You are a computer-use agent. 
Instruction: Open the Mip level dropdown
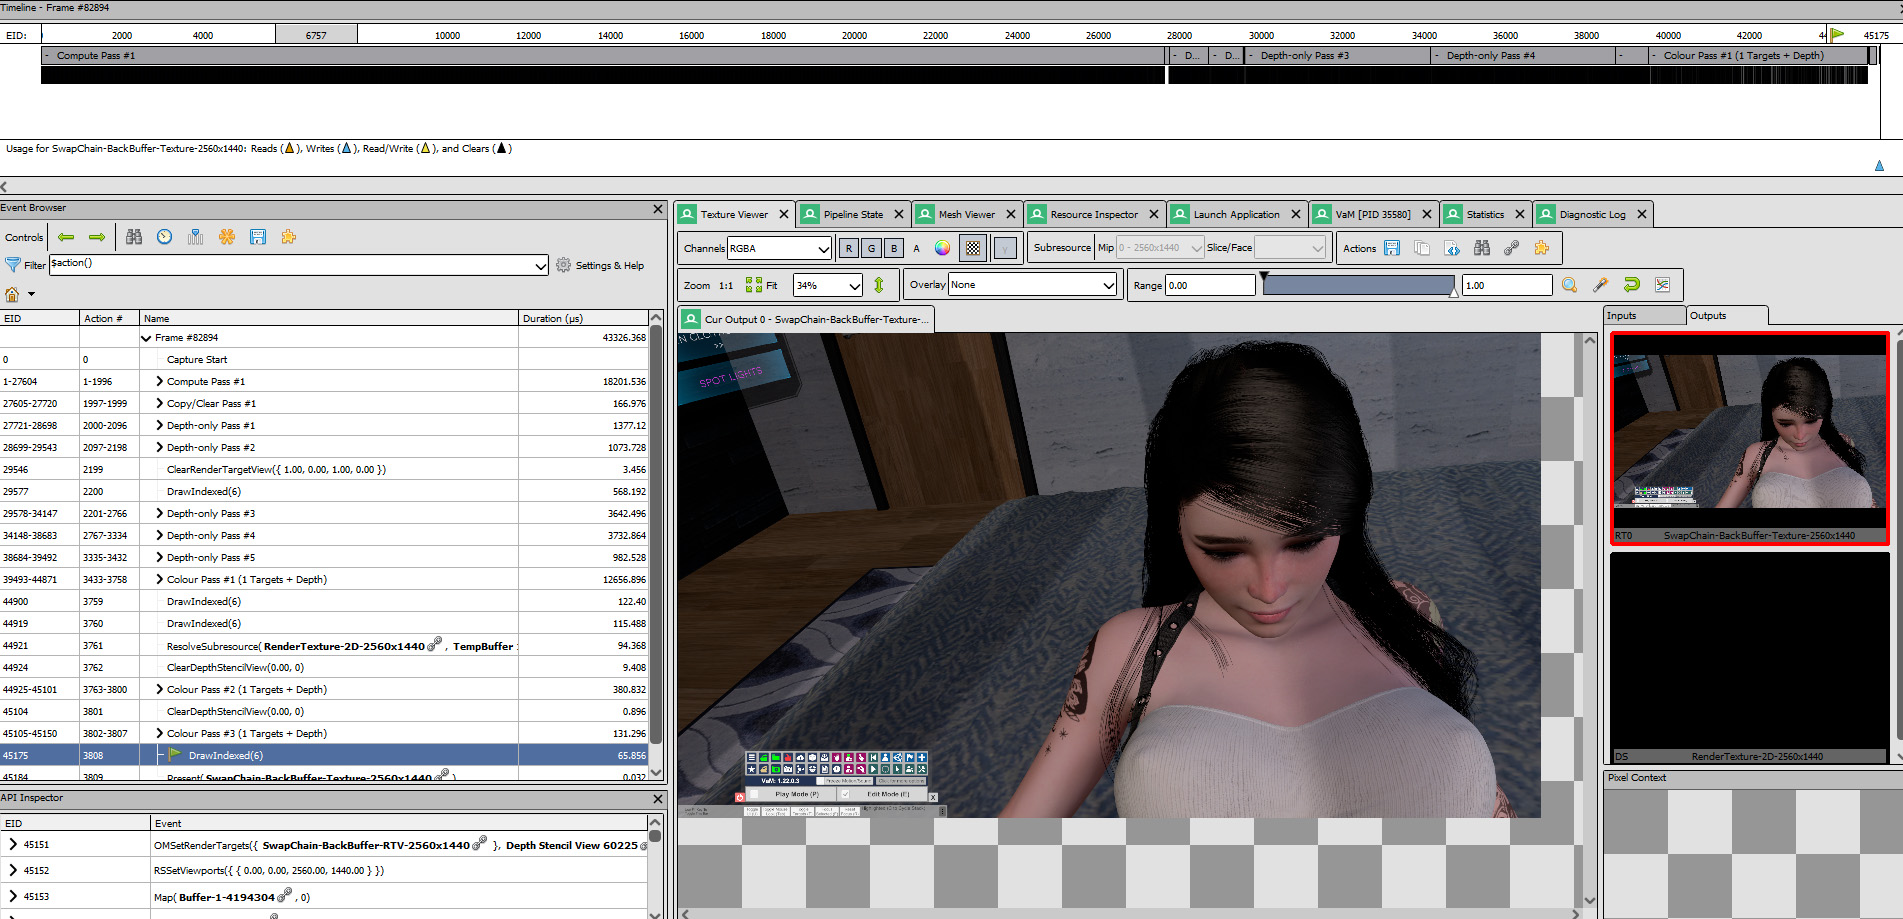click(x=1160, y=248)
